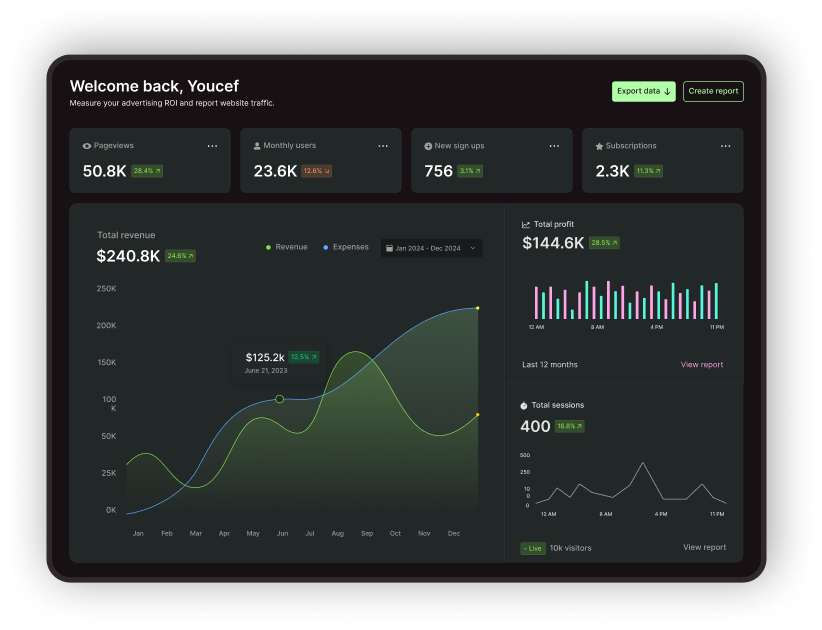Screen dimensions: 822x630
Task: Click the person icon beside Monthly users
Action: click(x=257, y=146)
